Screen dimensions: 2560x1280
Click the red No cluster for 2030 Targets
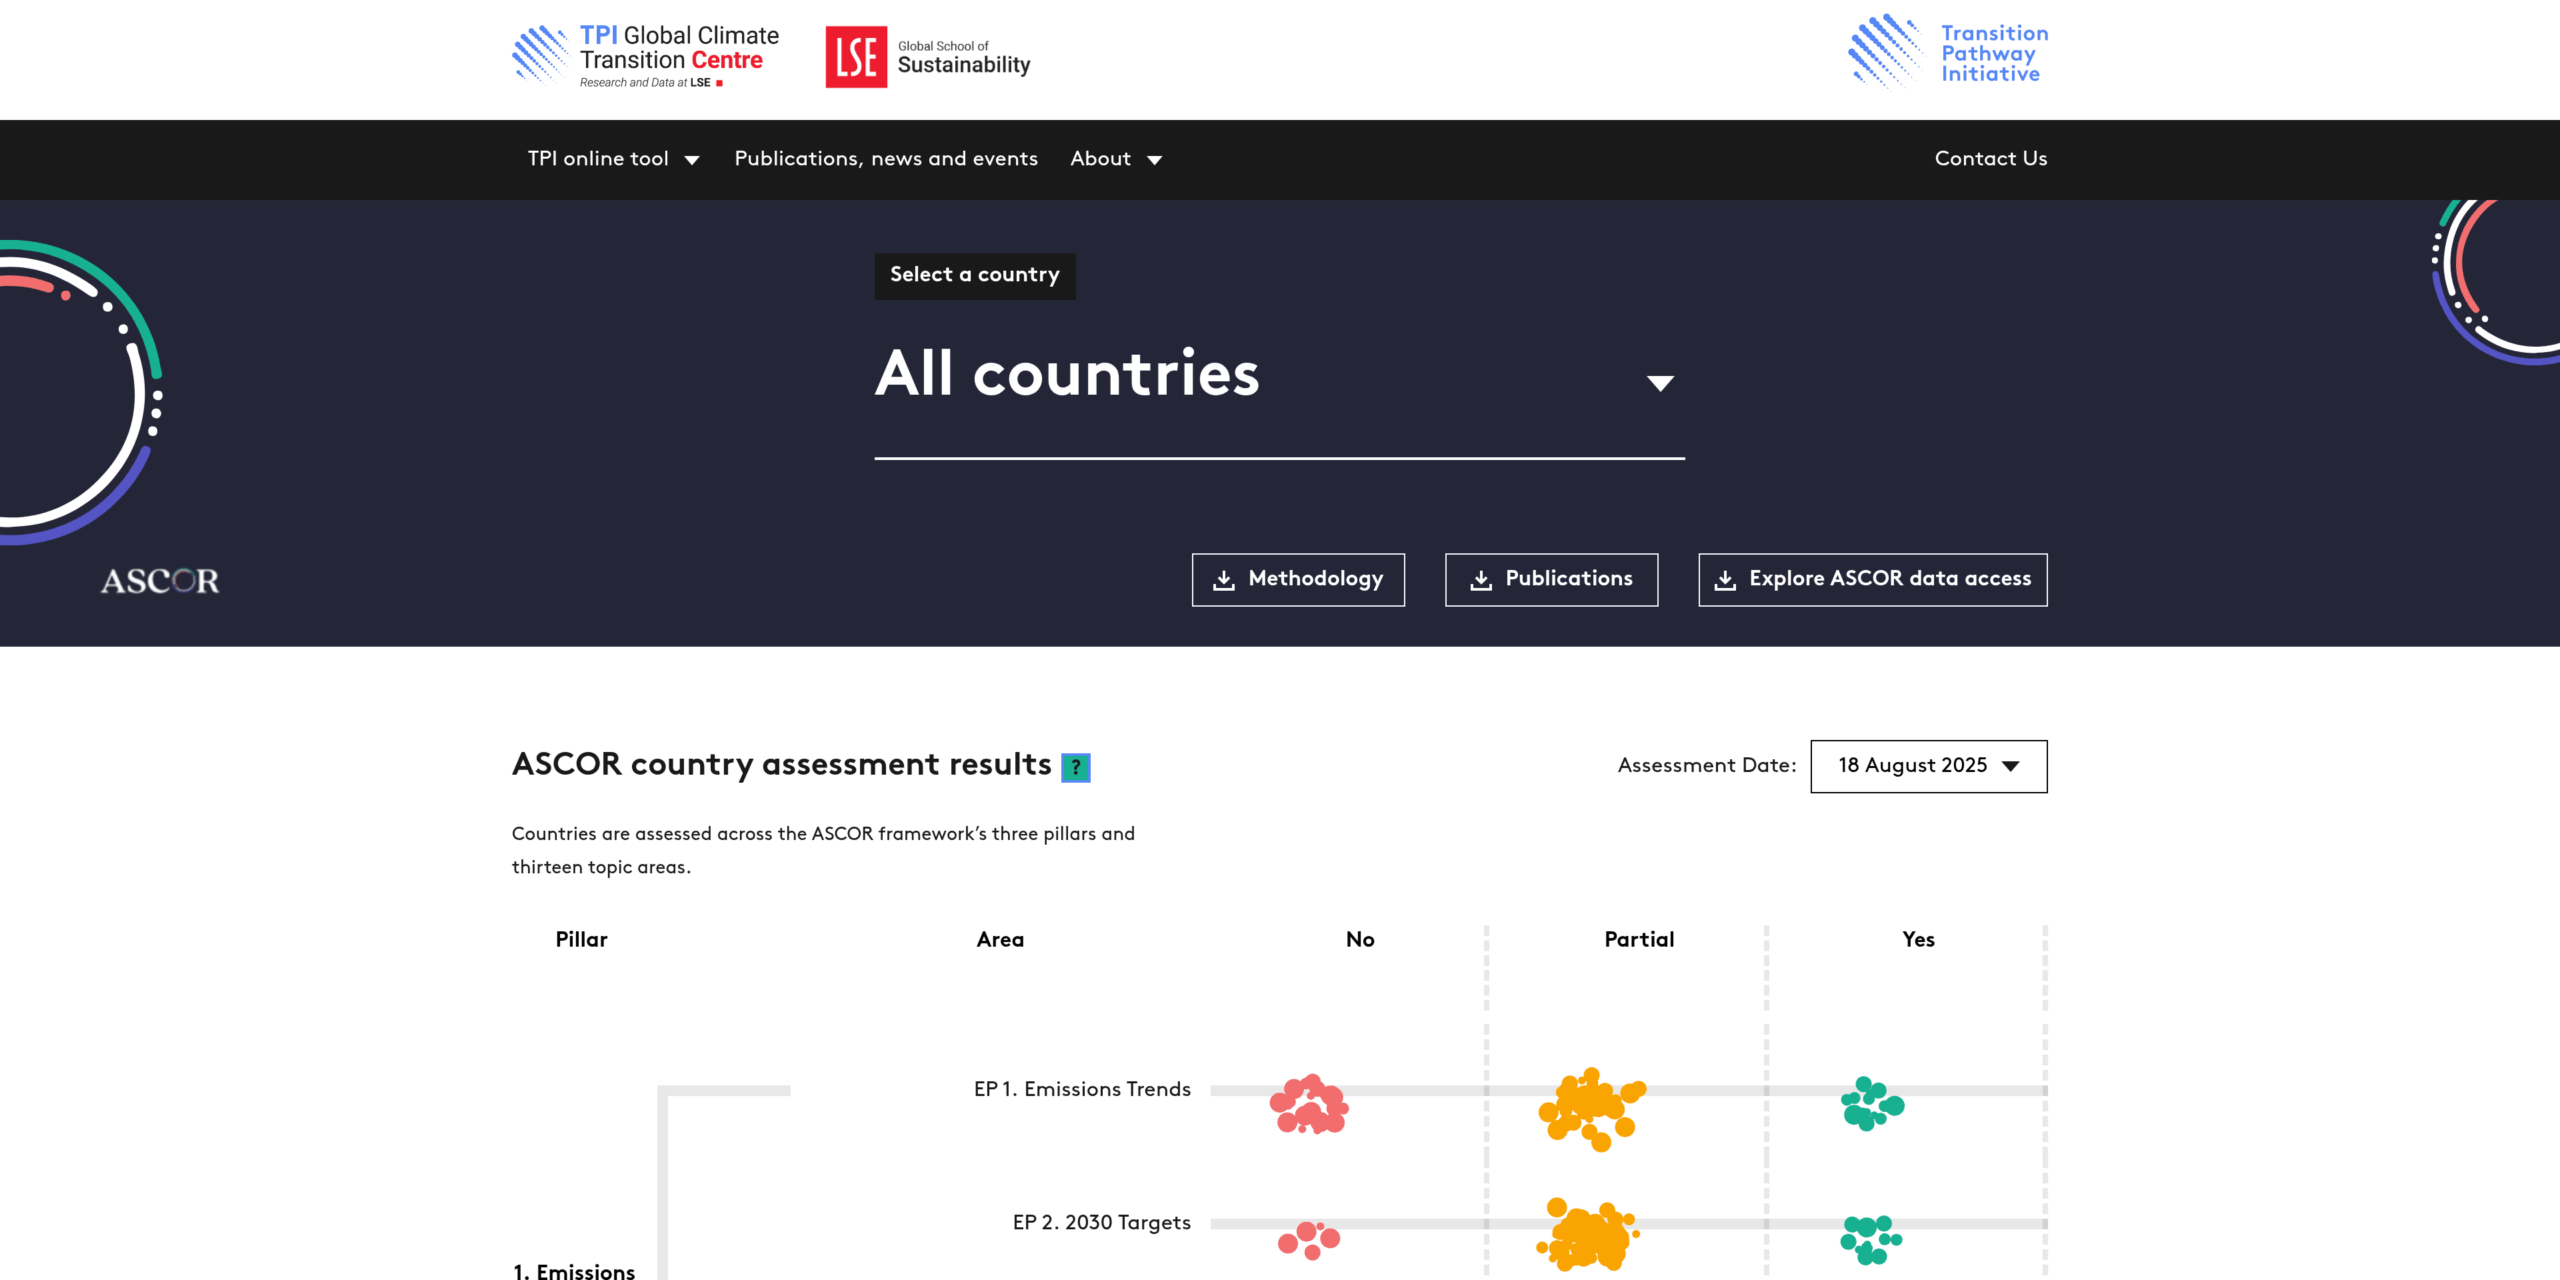click(x=1309, y=1241)
